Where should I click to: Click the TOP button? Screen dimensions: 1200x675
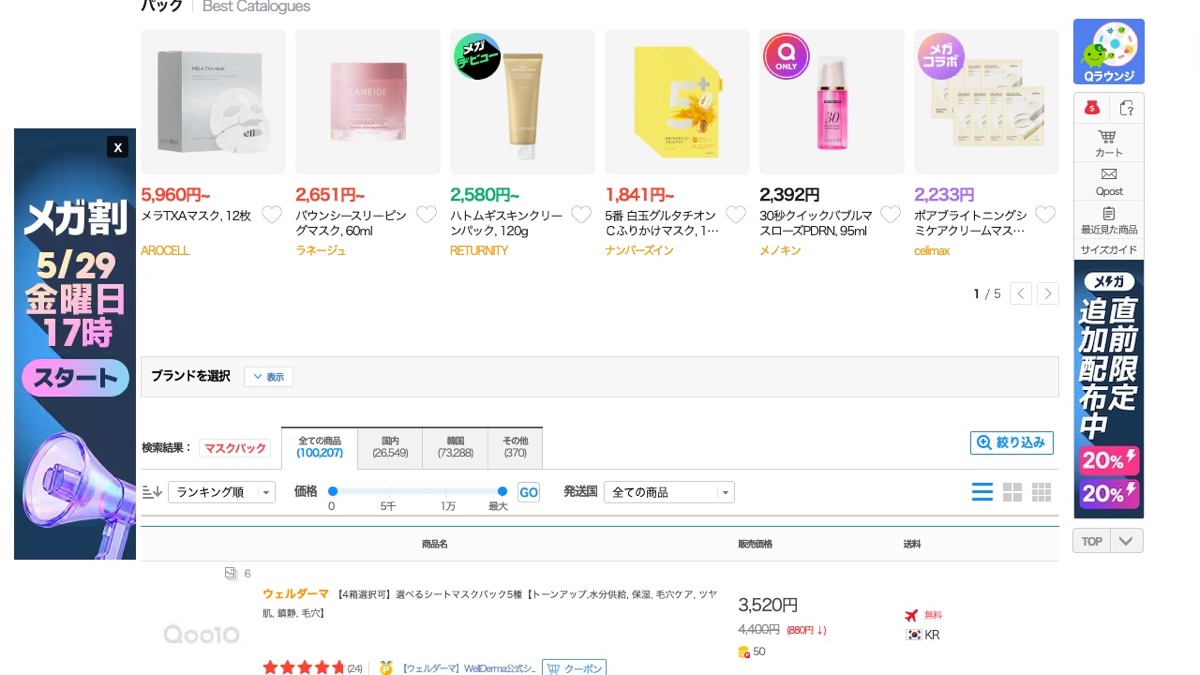tap(1091, 541)
